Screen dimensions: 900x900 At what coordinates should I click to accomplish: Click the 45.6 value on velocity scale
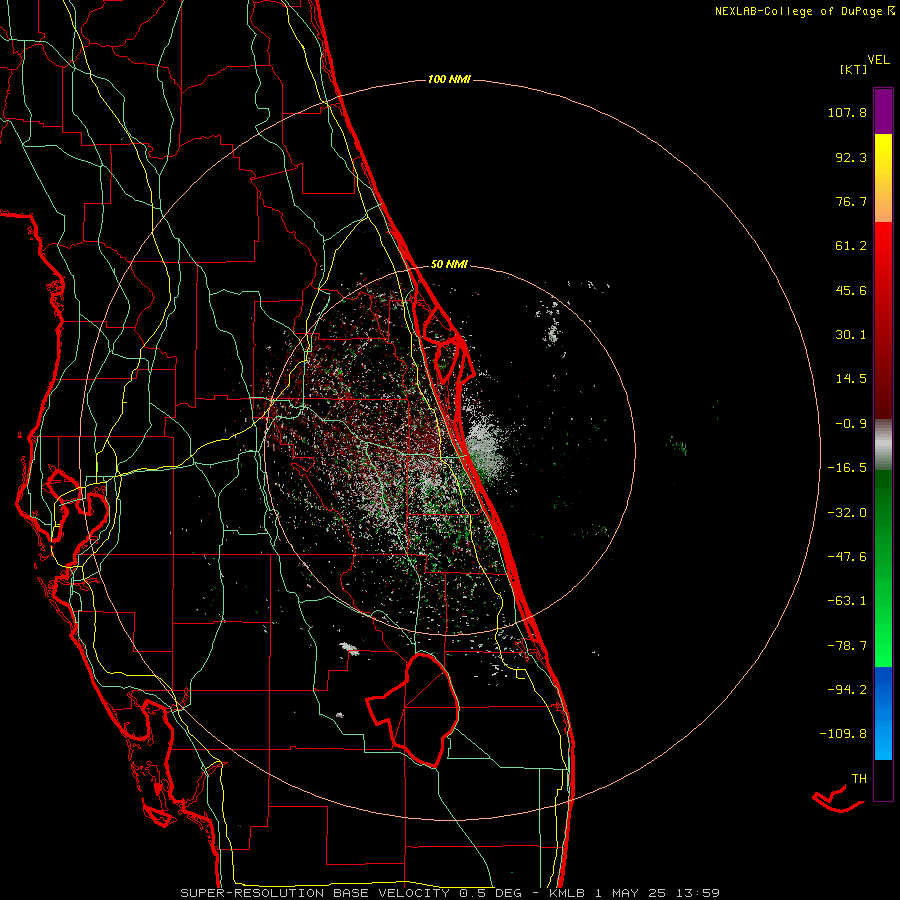(851, 290)
